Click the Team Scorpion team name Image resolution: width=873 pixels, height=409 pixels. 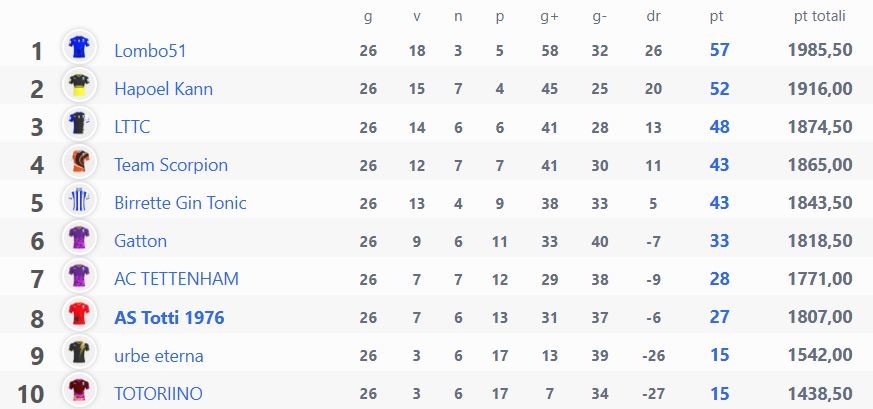pos(171,165)
